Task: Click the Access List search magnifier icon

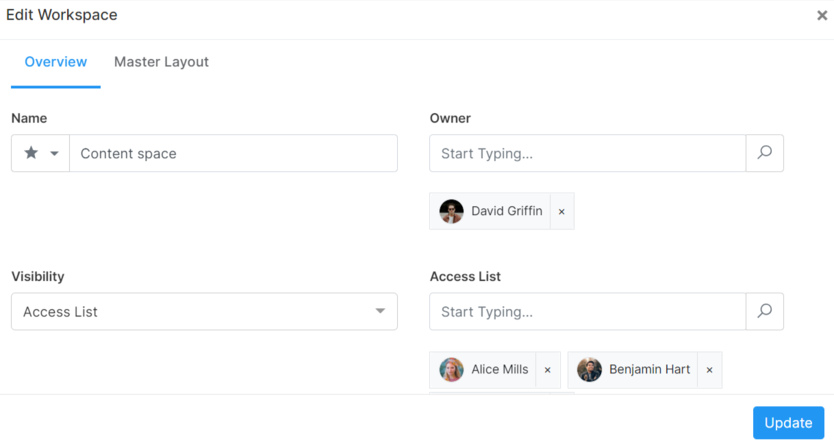Action: click(765, 311)
